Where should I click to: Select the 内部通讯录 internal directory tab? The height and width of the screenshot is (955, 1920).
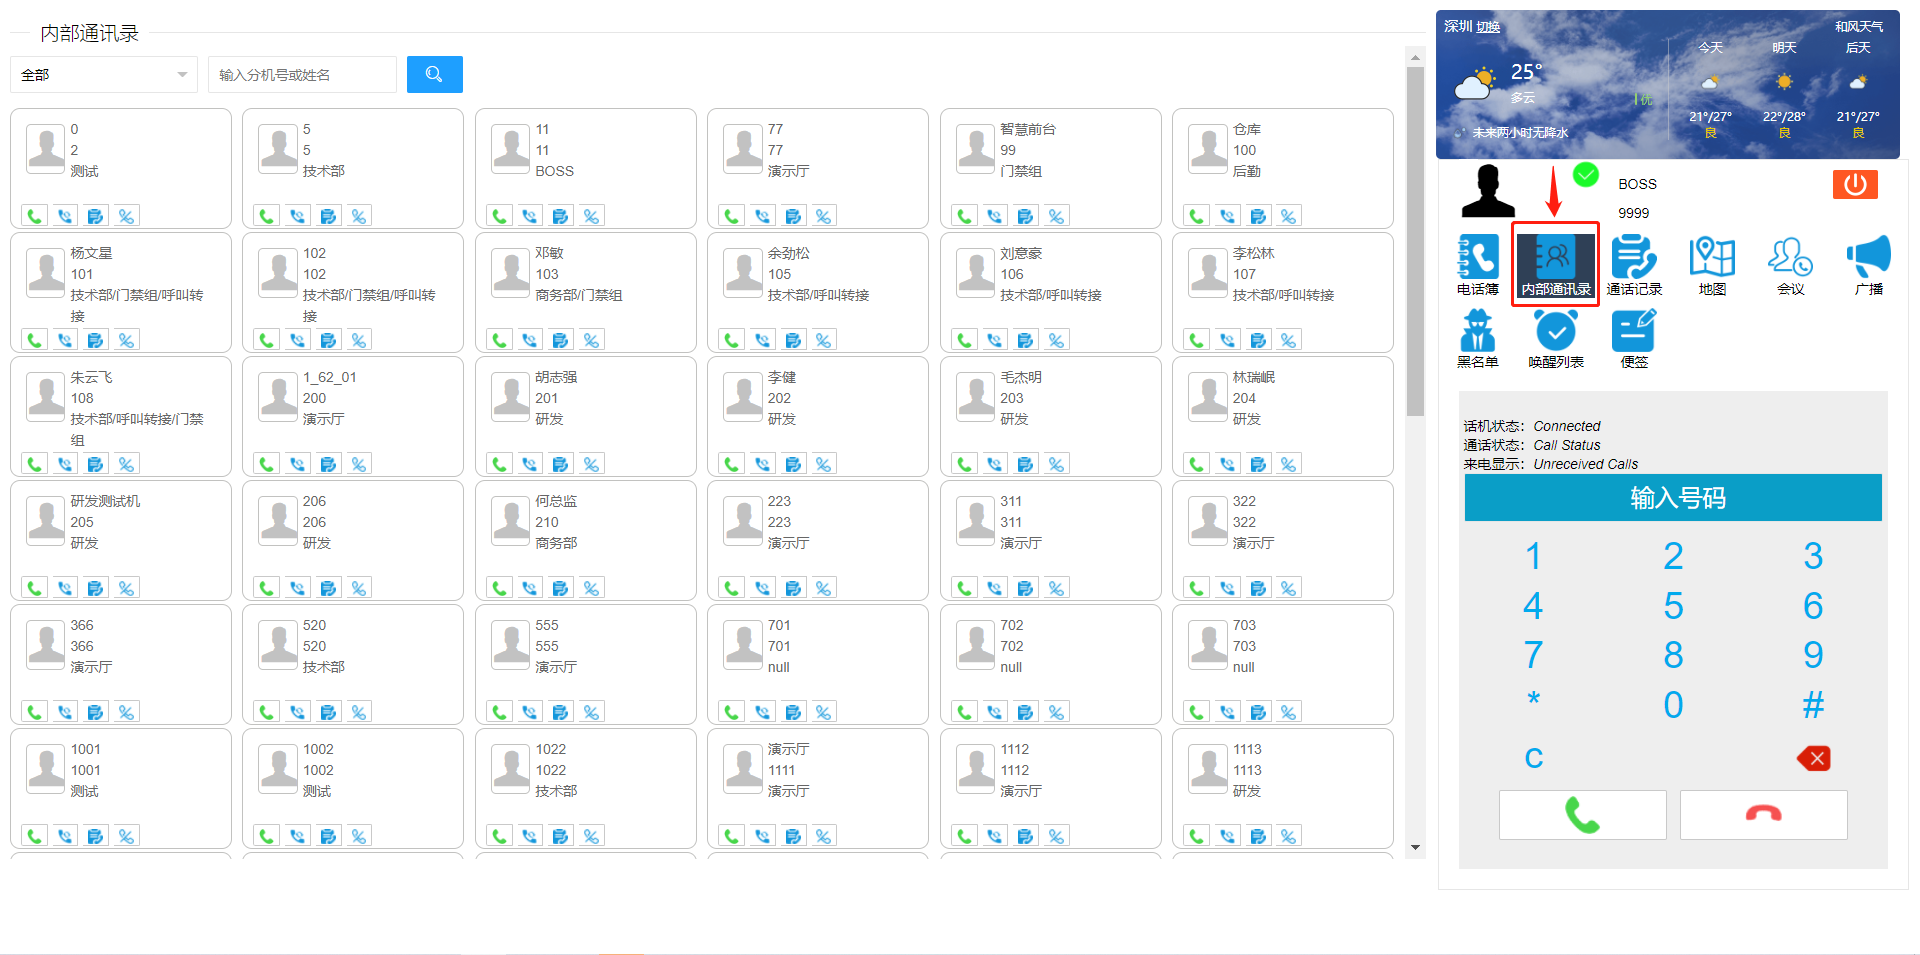pyautogui.click(x=1555, y=264)
